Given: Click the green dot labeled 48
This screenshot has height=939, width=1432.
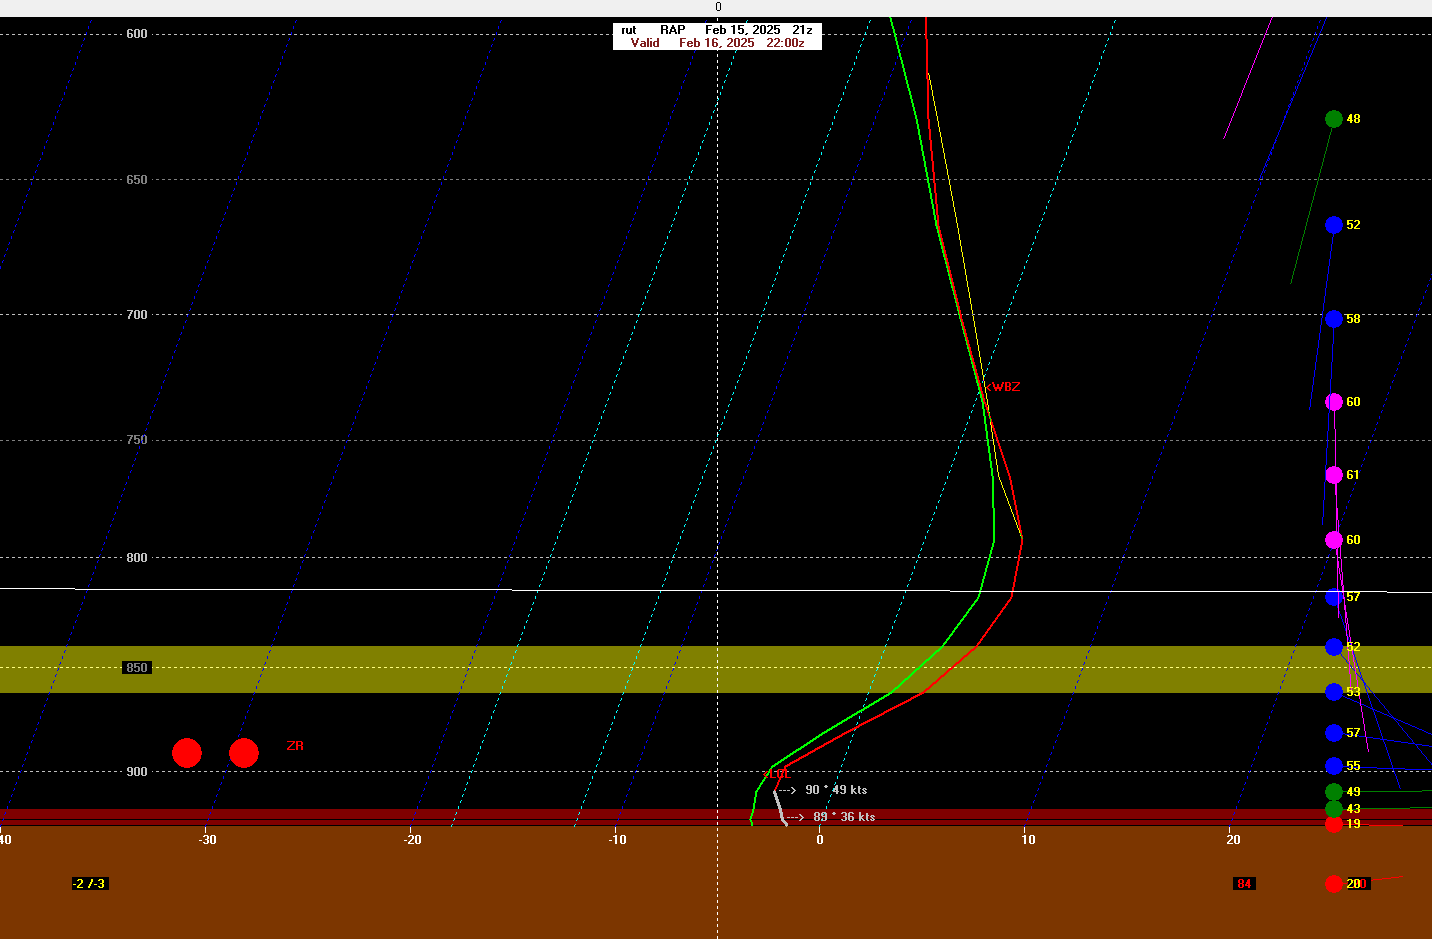Looking at the screenshot, I should 1334,119.
